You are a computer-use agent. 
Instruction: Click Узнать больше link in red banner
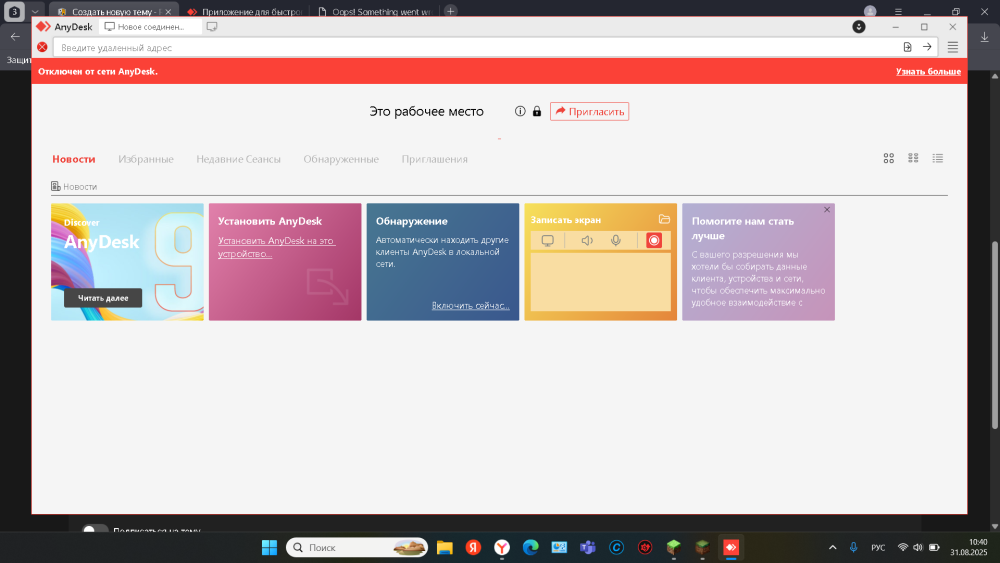tap(928, 71)
